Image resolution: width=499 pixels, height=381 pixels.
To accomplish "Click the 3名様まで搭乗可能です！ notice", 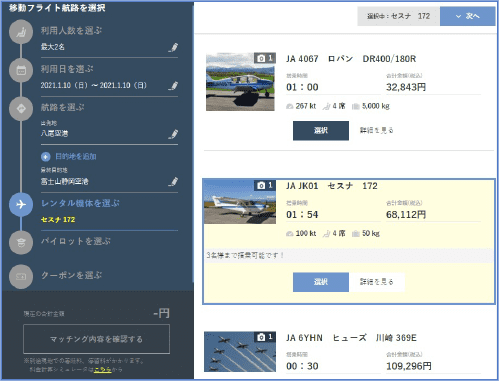I will 245,256.
